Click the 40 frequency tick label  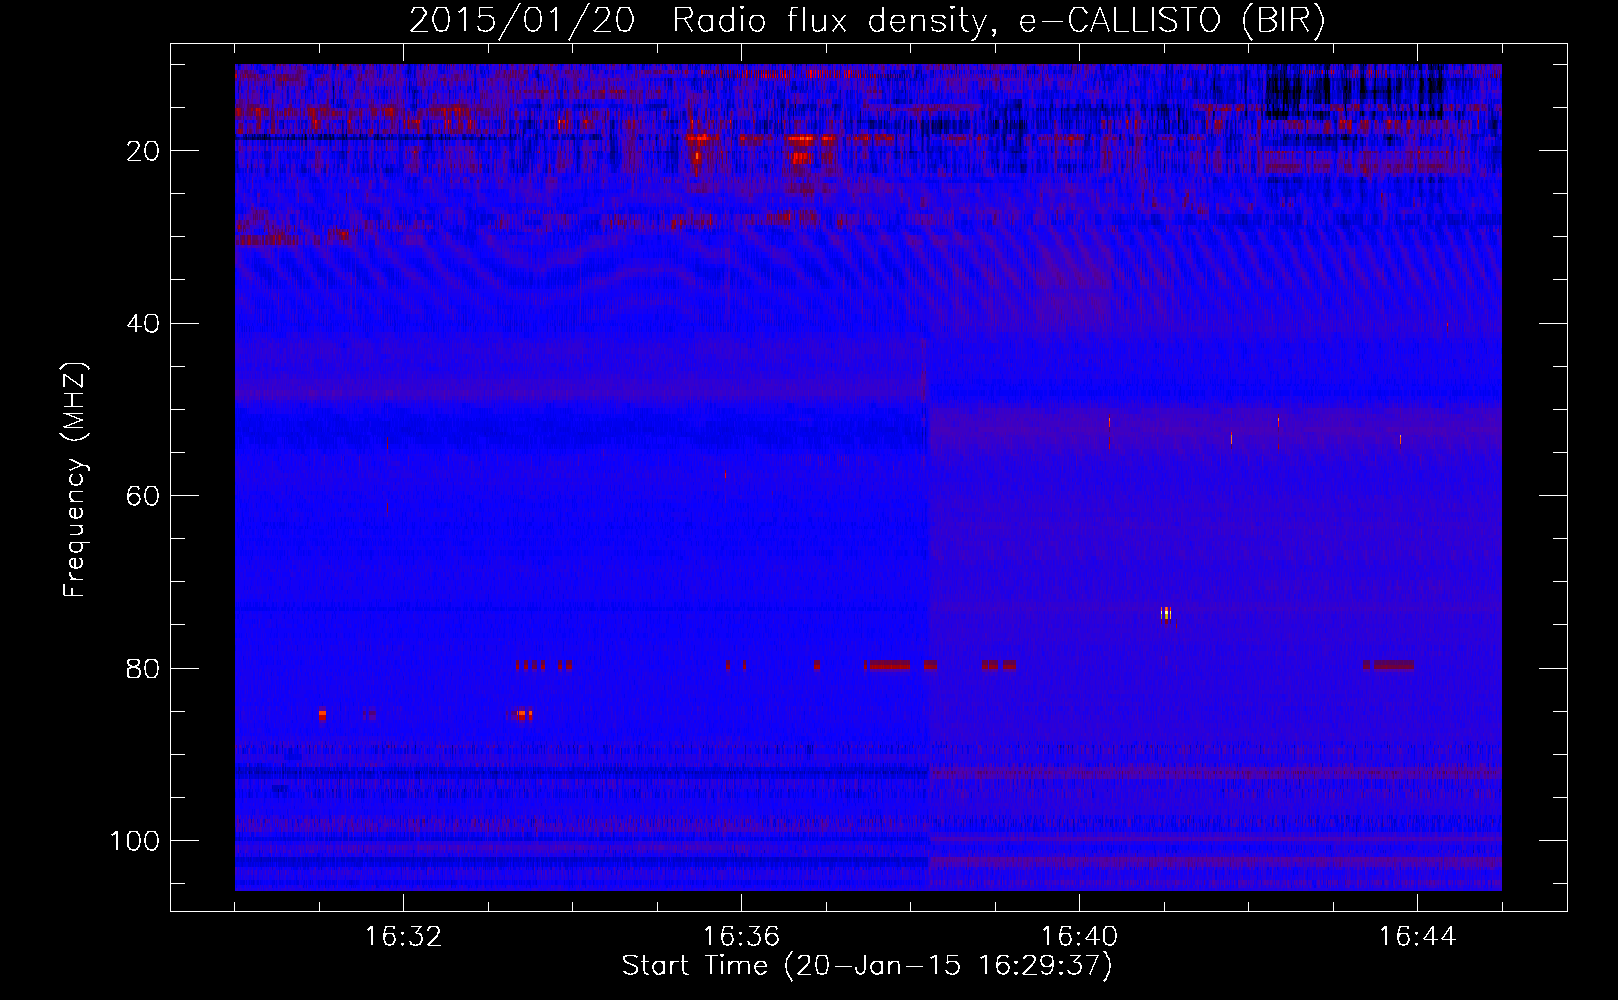click(144, 324)
